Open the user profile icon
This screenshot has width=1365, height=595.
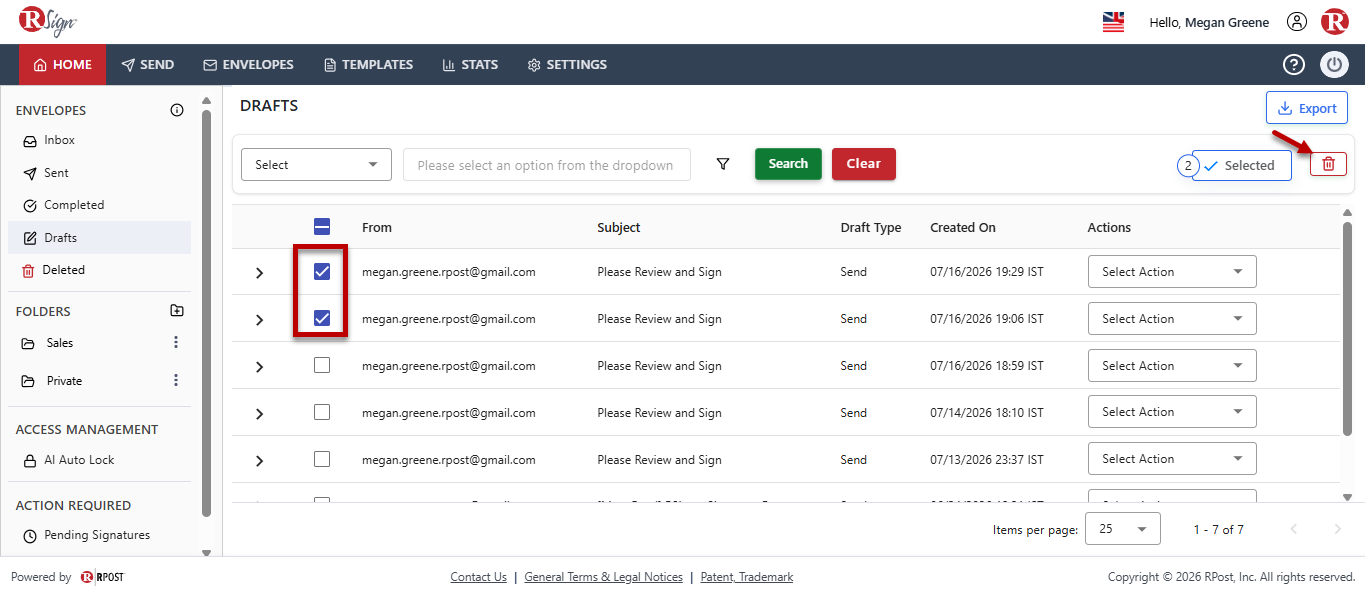coord(1297,22)
